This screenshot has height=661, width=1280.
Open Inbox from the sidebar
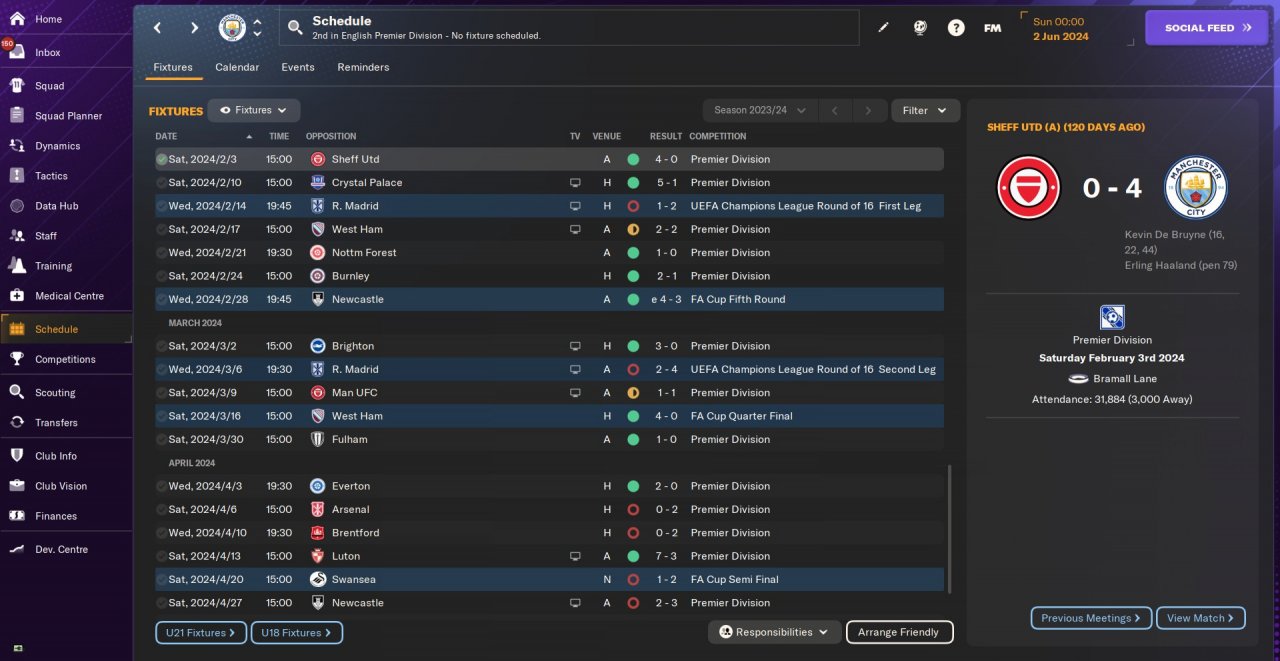coord(48,52)
